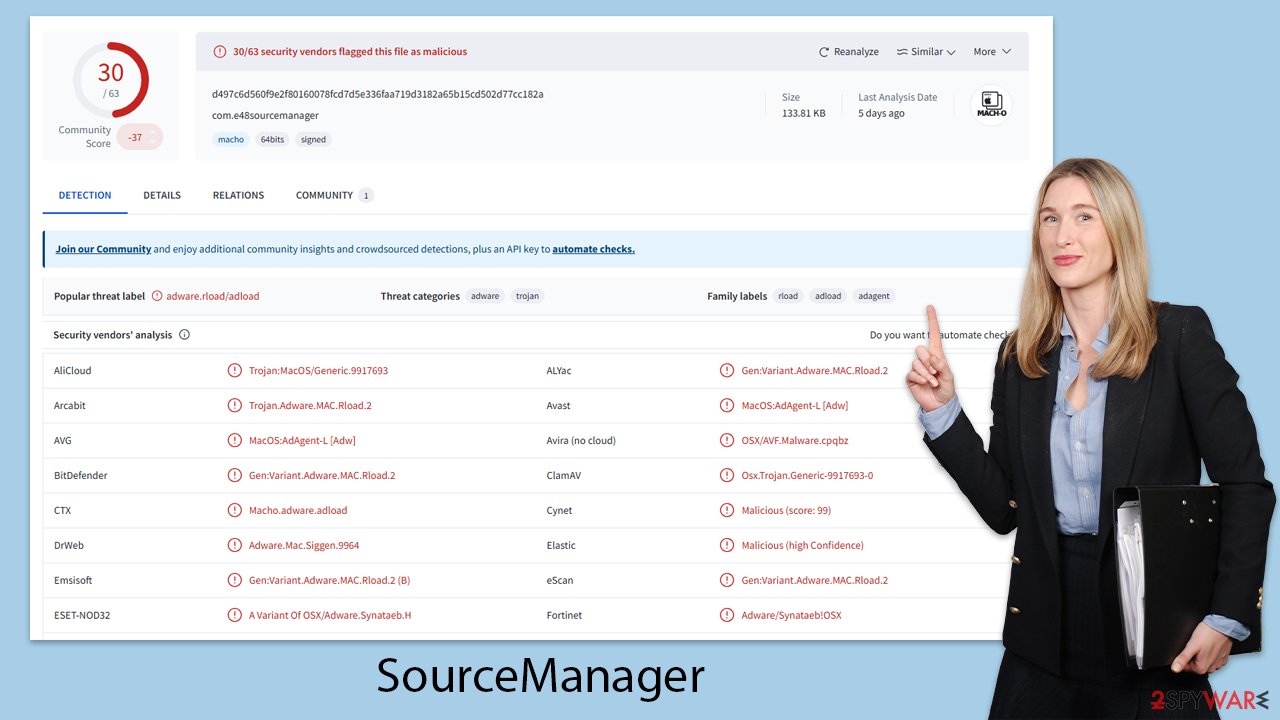Click alert icon in ESET-NOD32 row

pos(235,615)
